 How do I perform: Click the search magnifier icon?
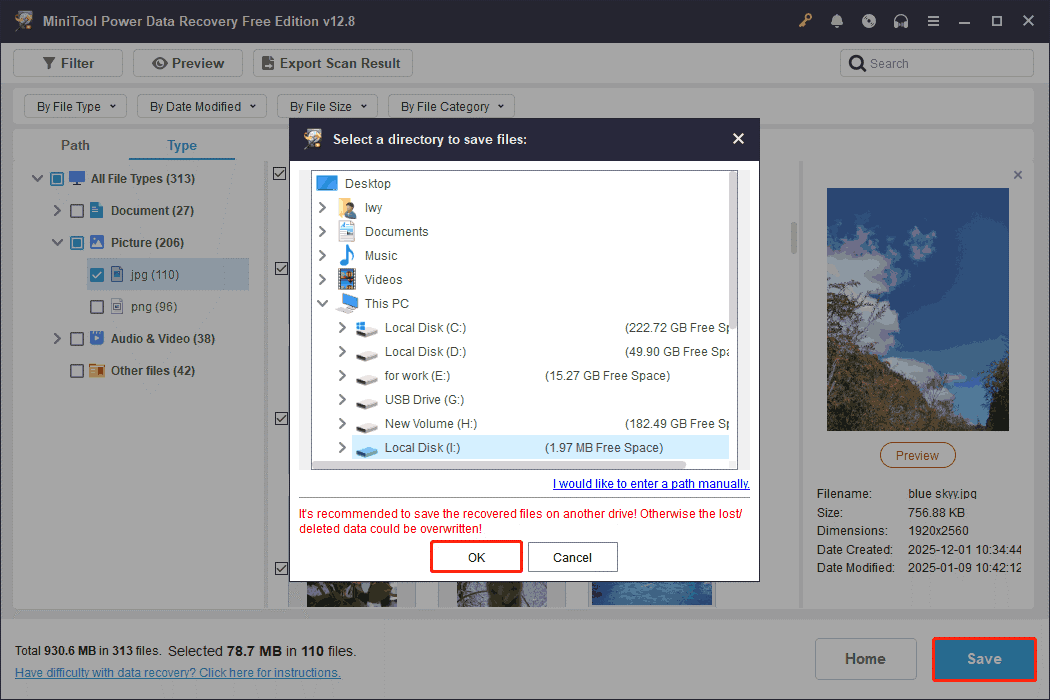coord(858,62)
